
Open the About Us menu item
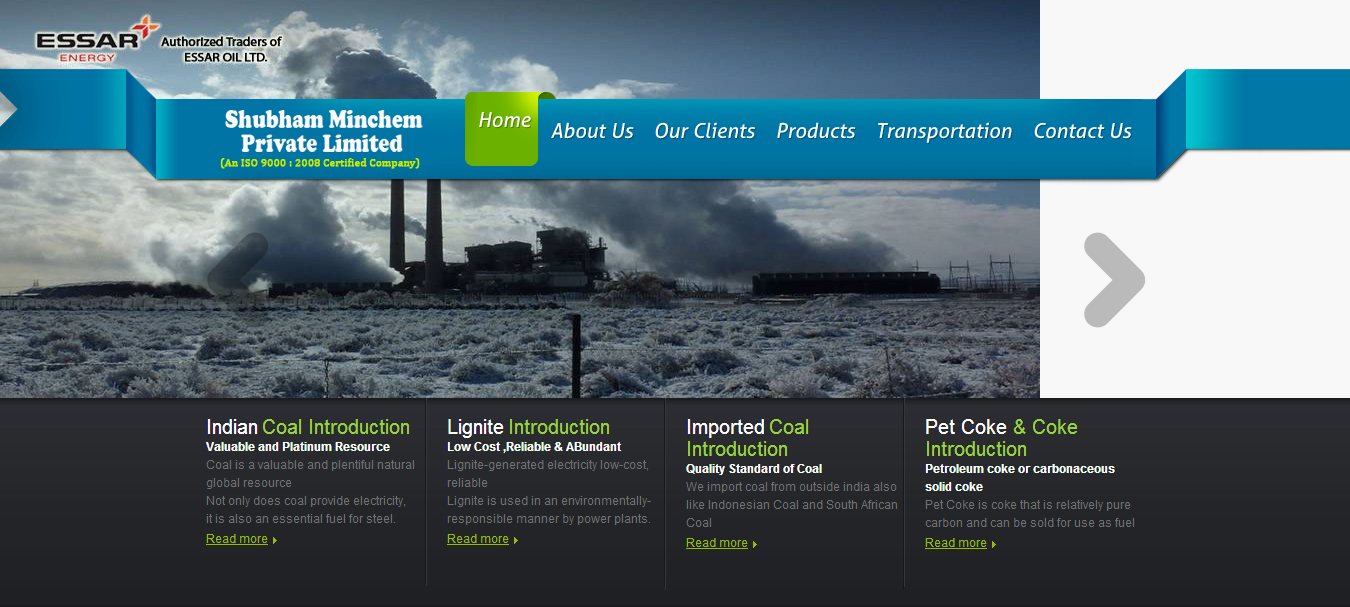(592, 131)
